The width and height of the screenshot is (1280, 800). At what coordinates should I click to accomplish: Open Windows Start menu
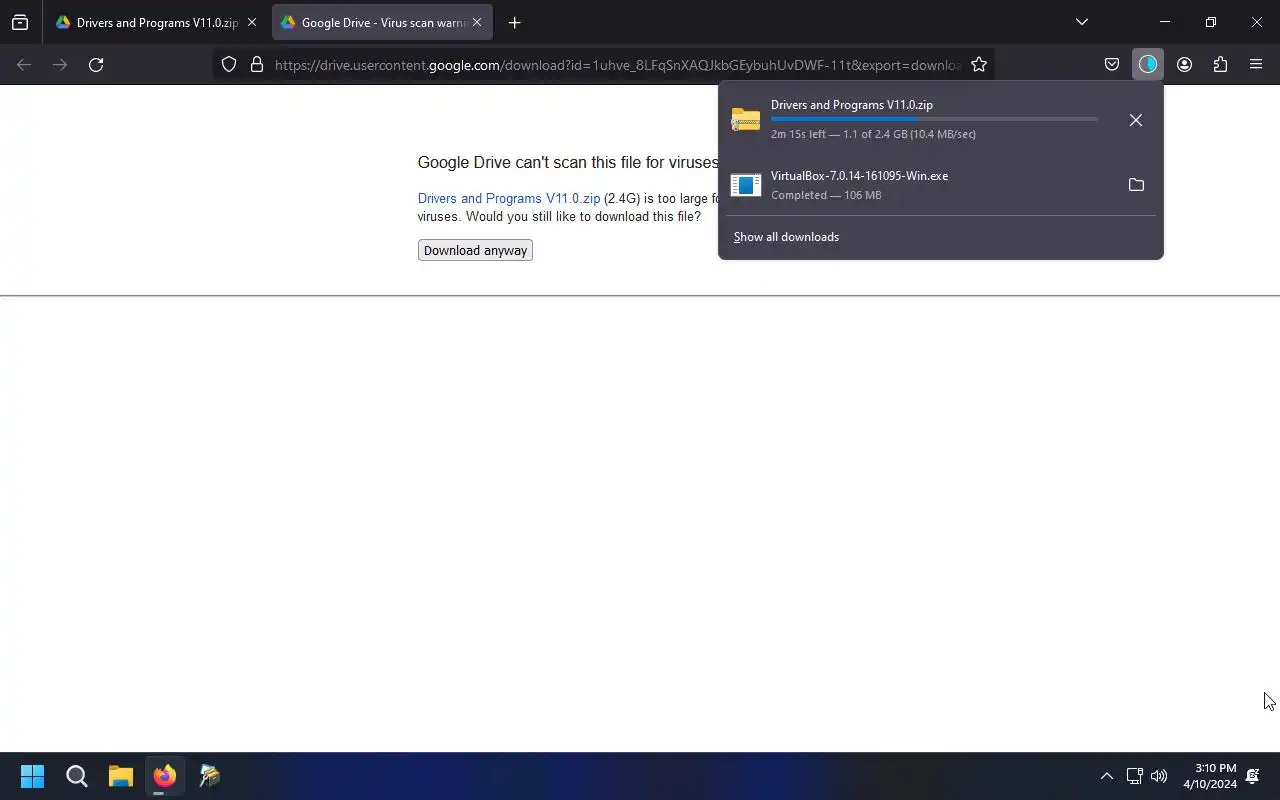[x=32, y=776]
